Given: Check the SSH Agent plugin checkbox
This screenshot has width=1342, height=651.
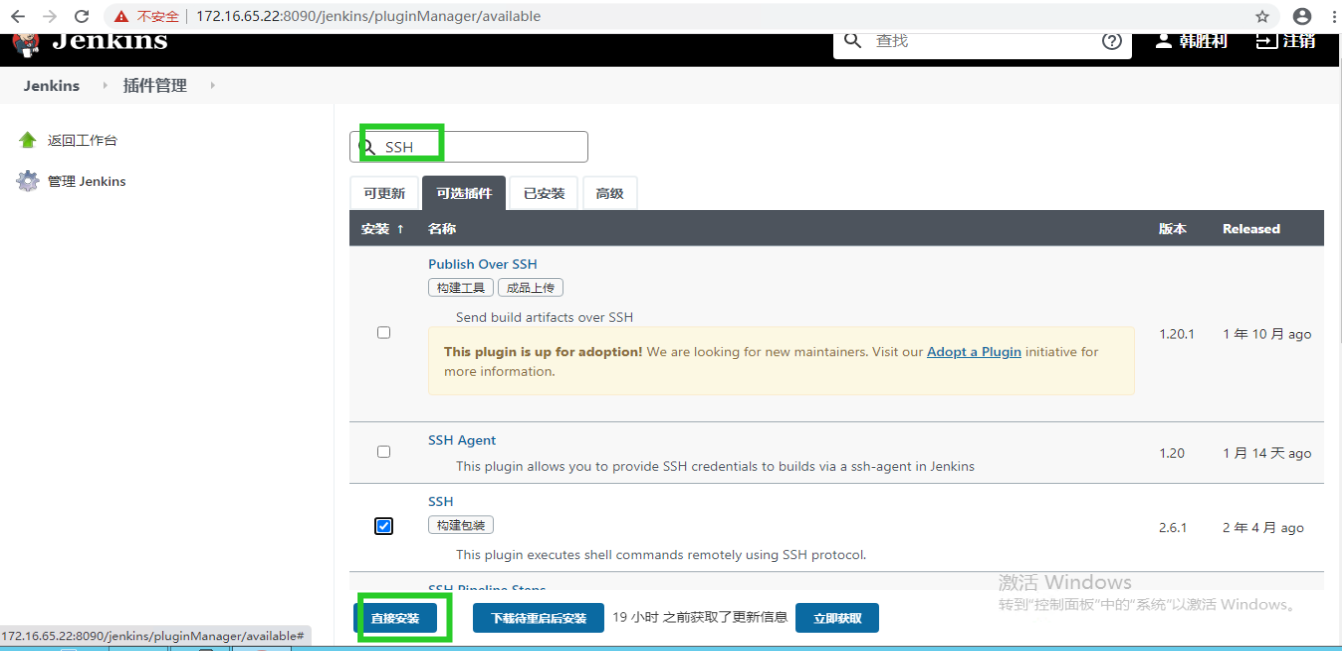Looking at the screenshot, I should tap(384, 452).
